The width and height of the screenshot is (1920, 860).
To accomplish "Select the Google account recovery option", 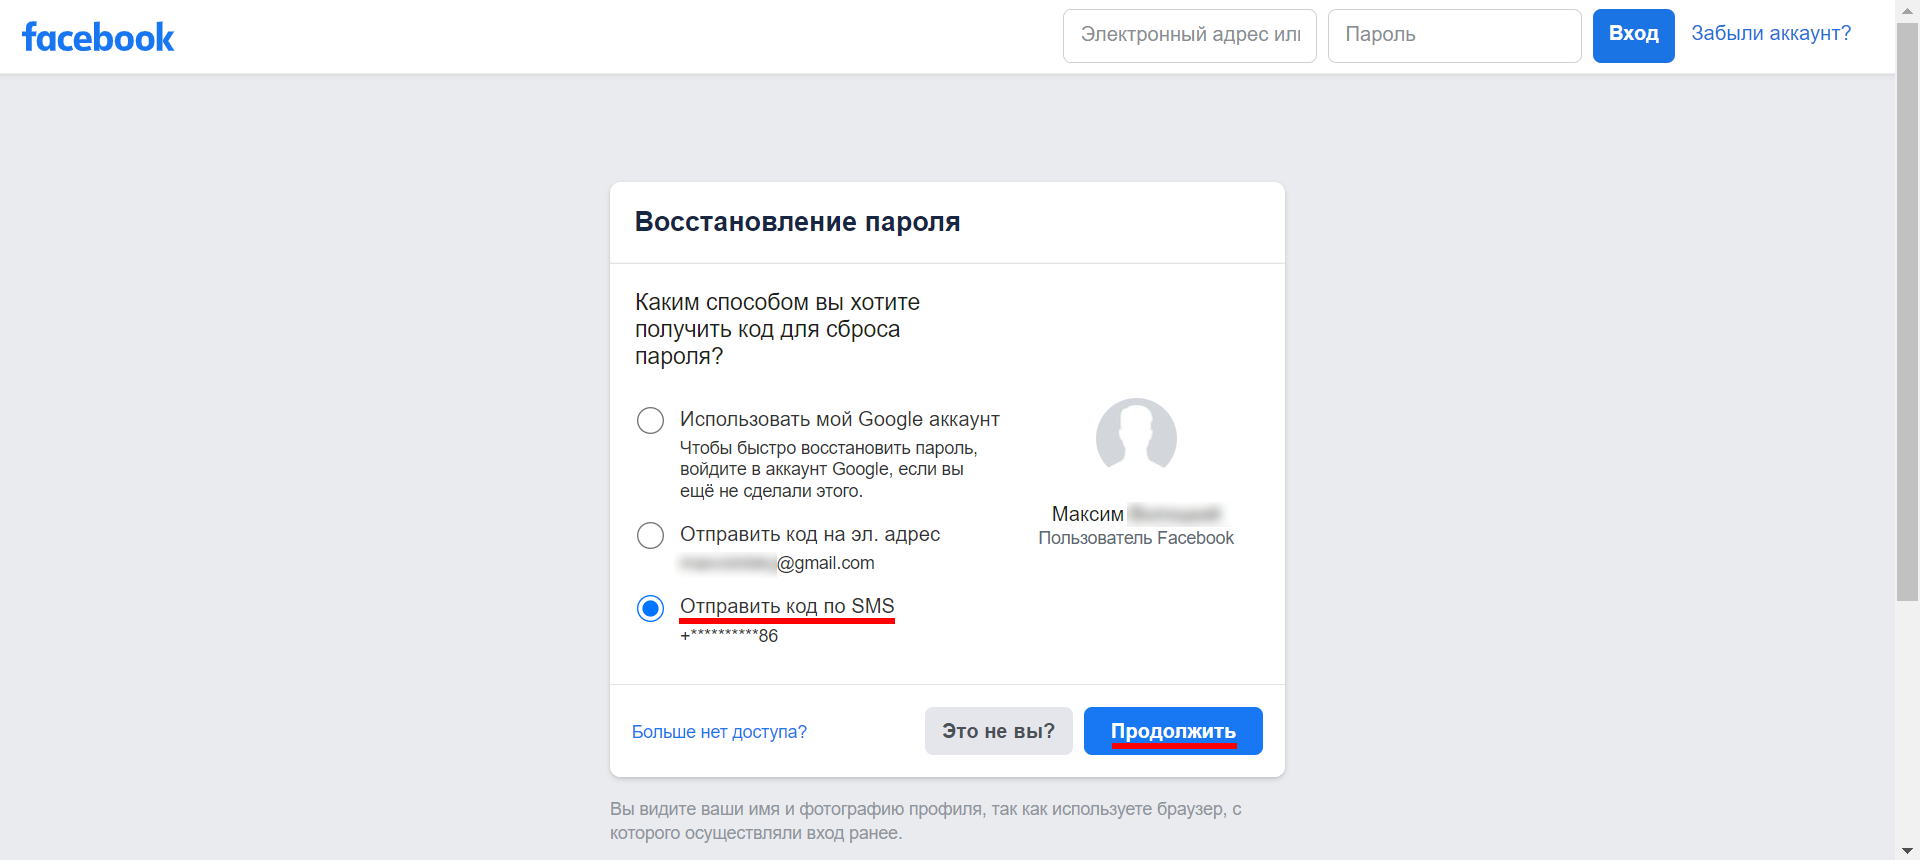I will (x=650, y=420).
